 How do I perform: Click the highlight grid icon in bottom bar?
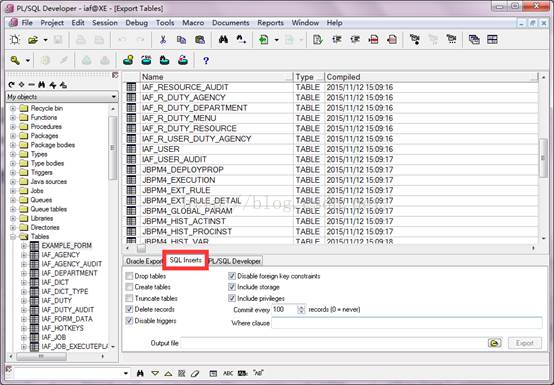(182, 373)
